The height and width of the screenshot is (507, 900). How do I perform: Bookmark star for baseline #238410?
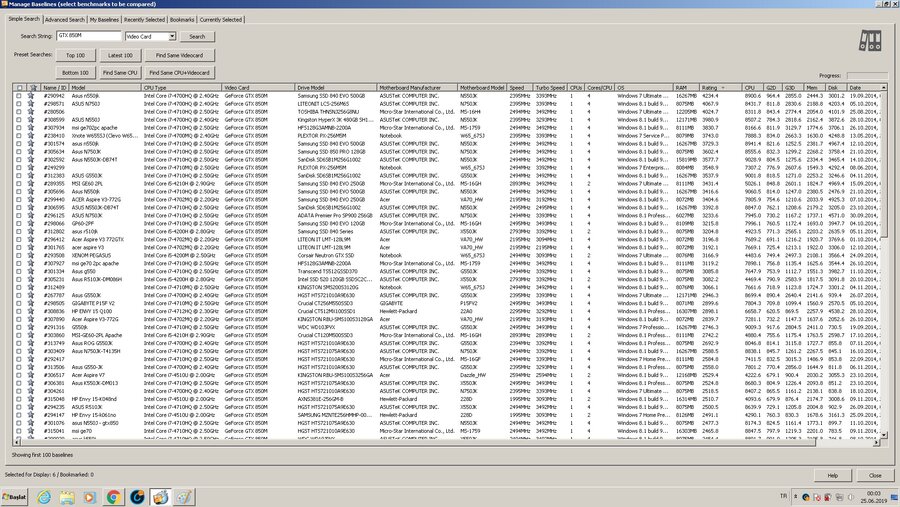(x=31, y=136)
